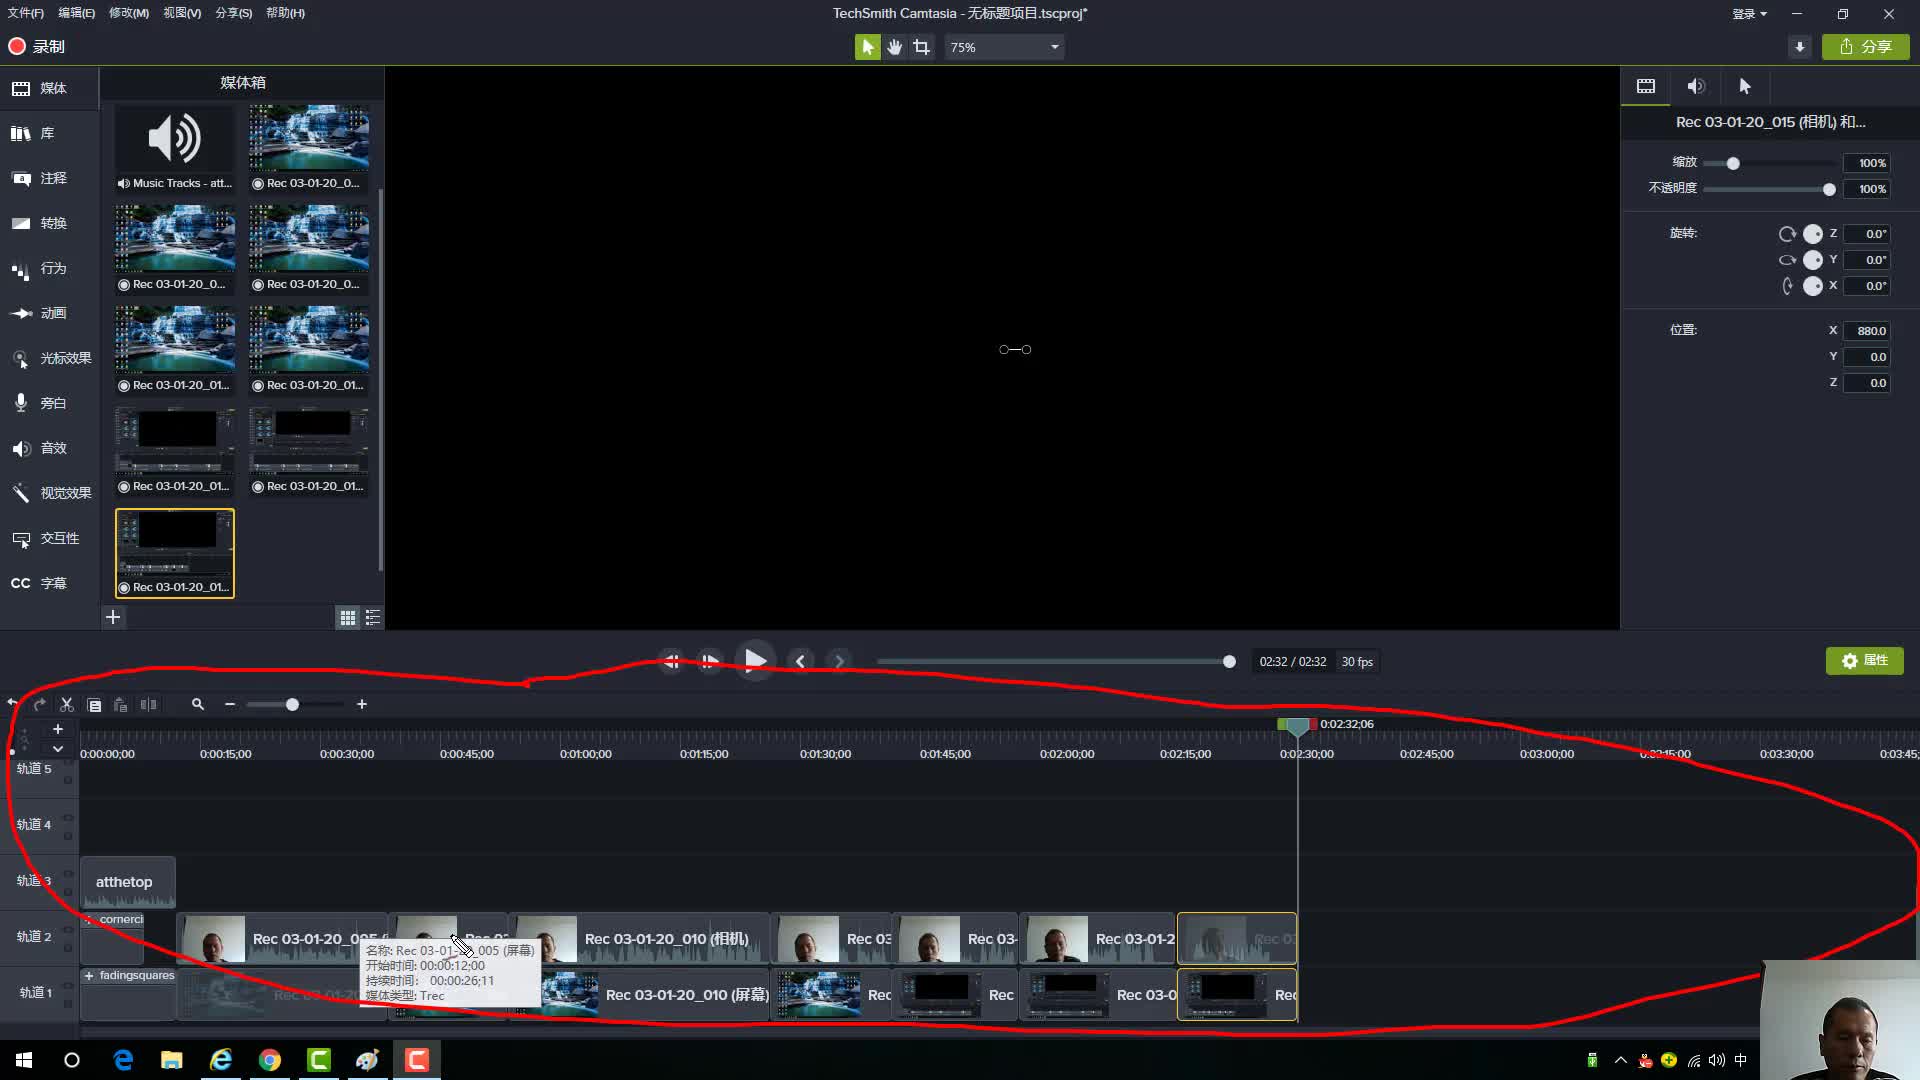Click the 录制 record button

tap(36, 47)
